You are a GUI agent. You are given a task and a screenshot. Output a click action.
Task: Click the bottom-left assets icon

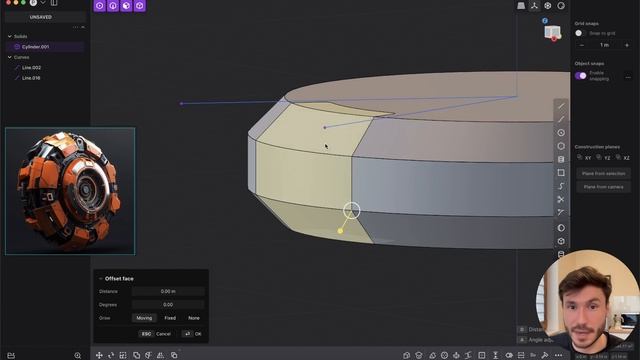click(x=11, y=356)
